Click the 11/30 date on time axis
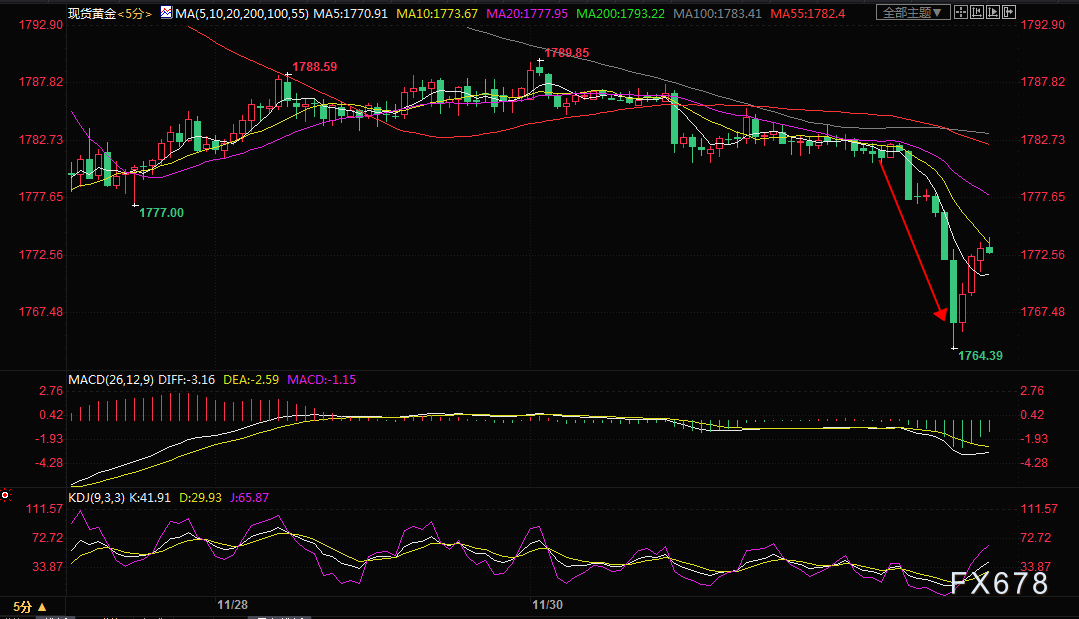 tap(548, 605)
